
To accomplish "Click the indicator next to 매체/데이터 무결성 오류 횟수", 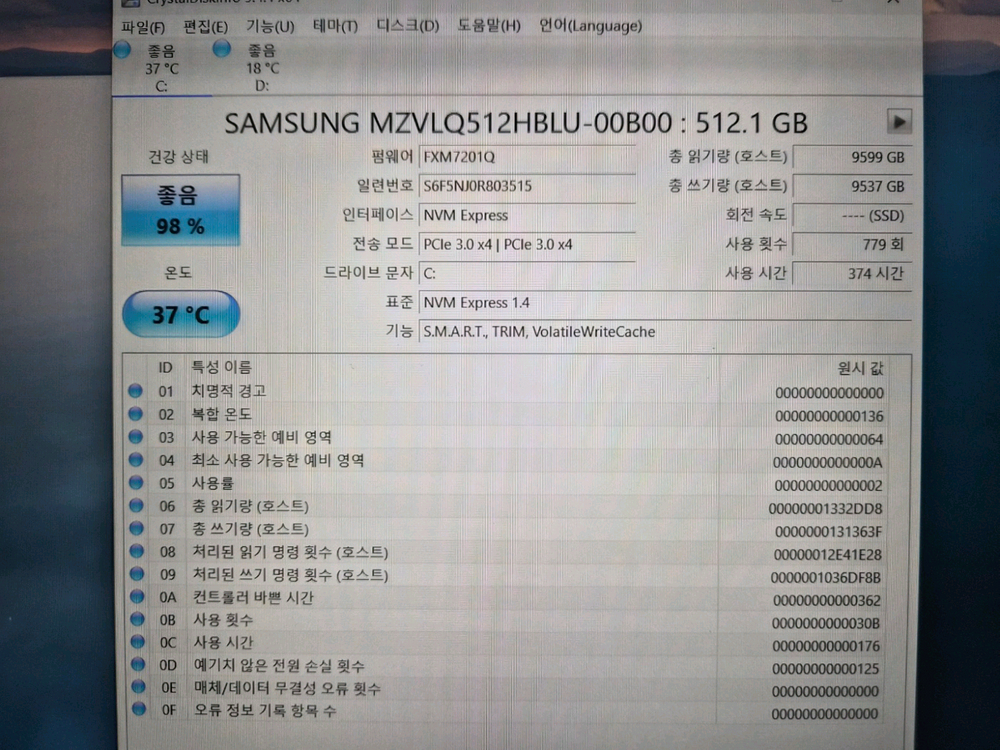I will [135, 689].
